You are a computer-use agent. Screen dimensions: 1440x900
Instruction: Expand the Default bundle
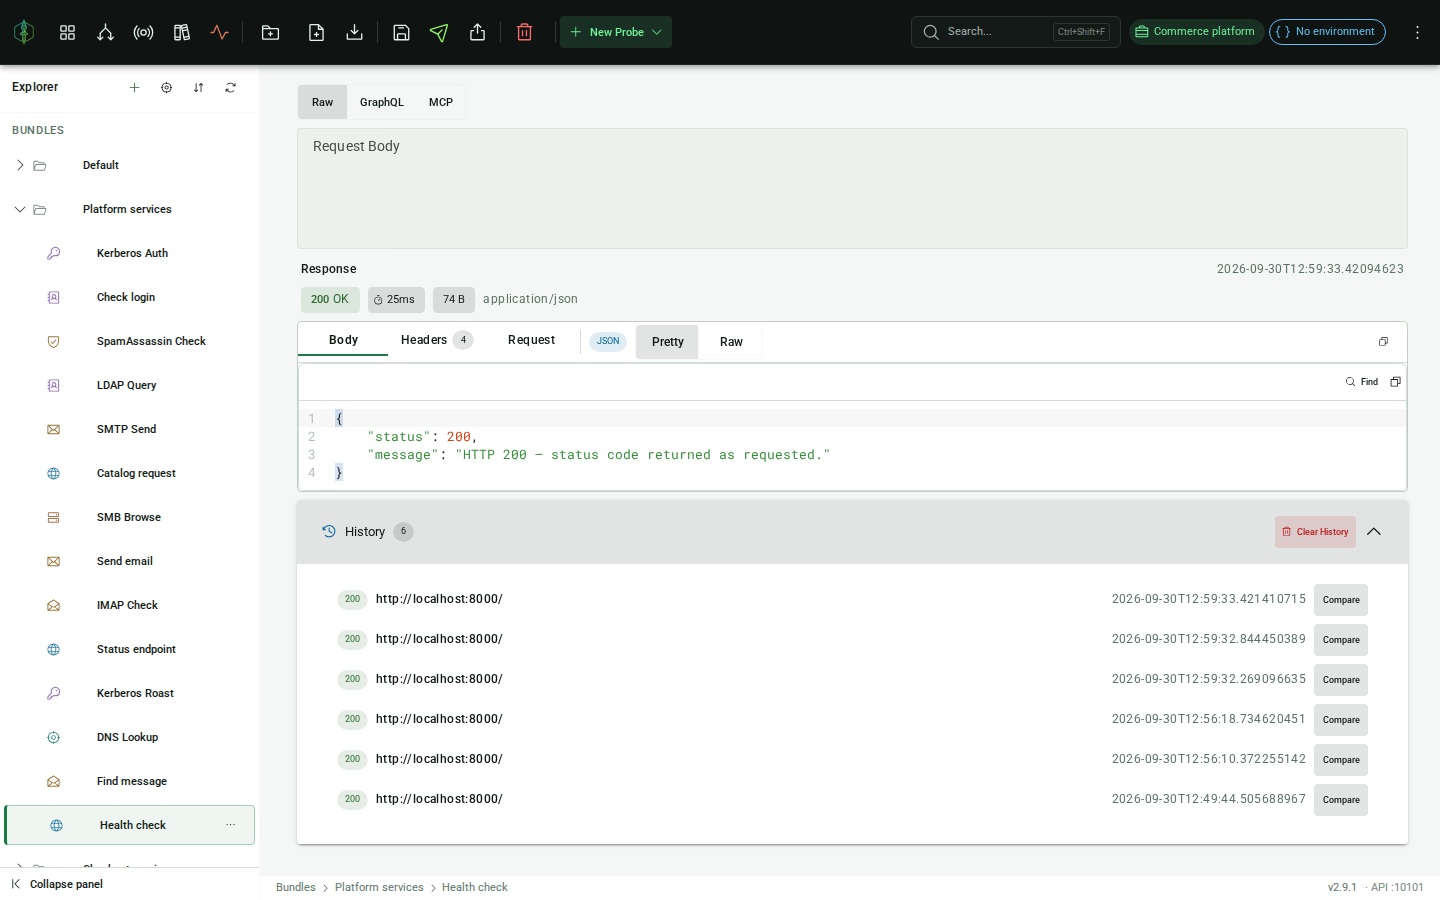[x=20, y=165]
